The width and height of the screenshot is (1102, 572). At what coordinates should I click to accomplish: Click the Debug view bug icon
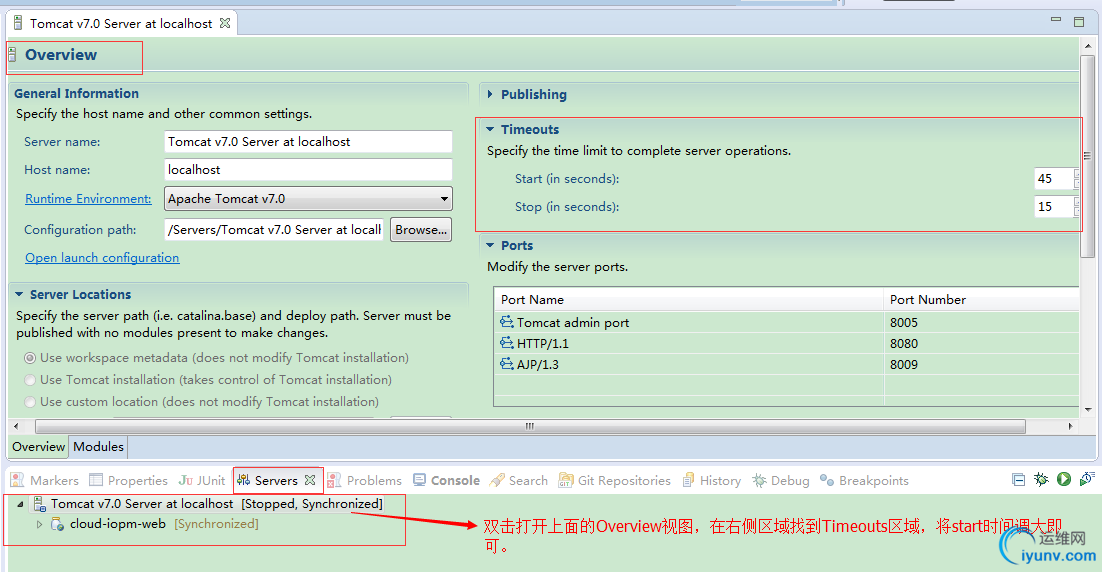[x=759, y=480]
